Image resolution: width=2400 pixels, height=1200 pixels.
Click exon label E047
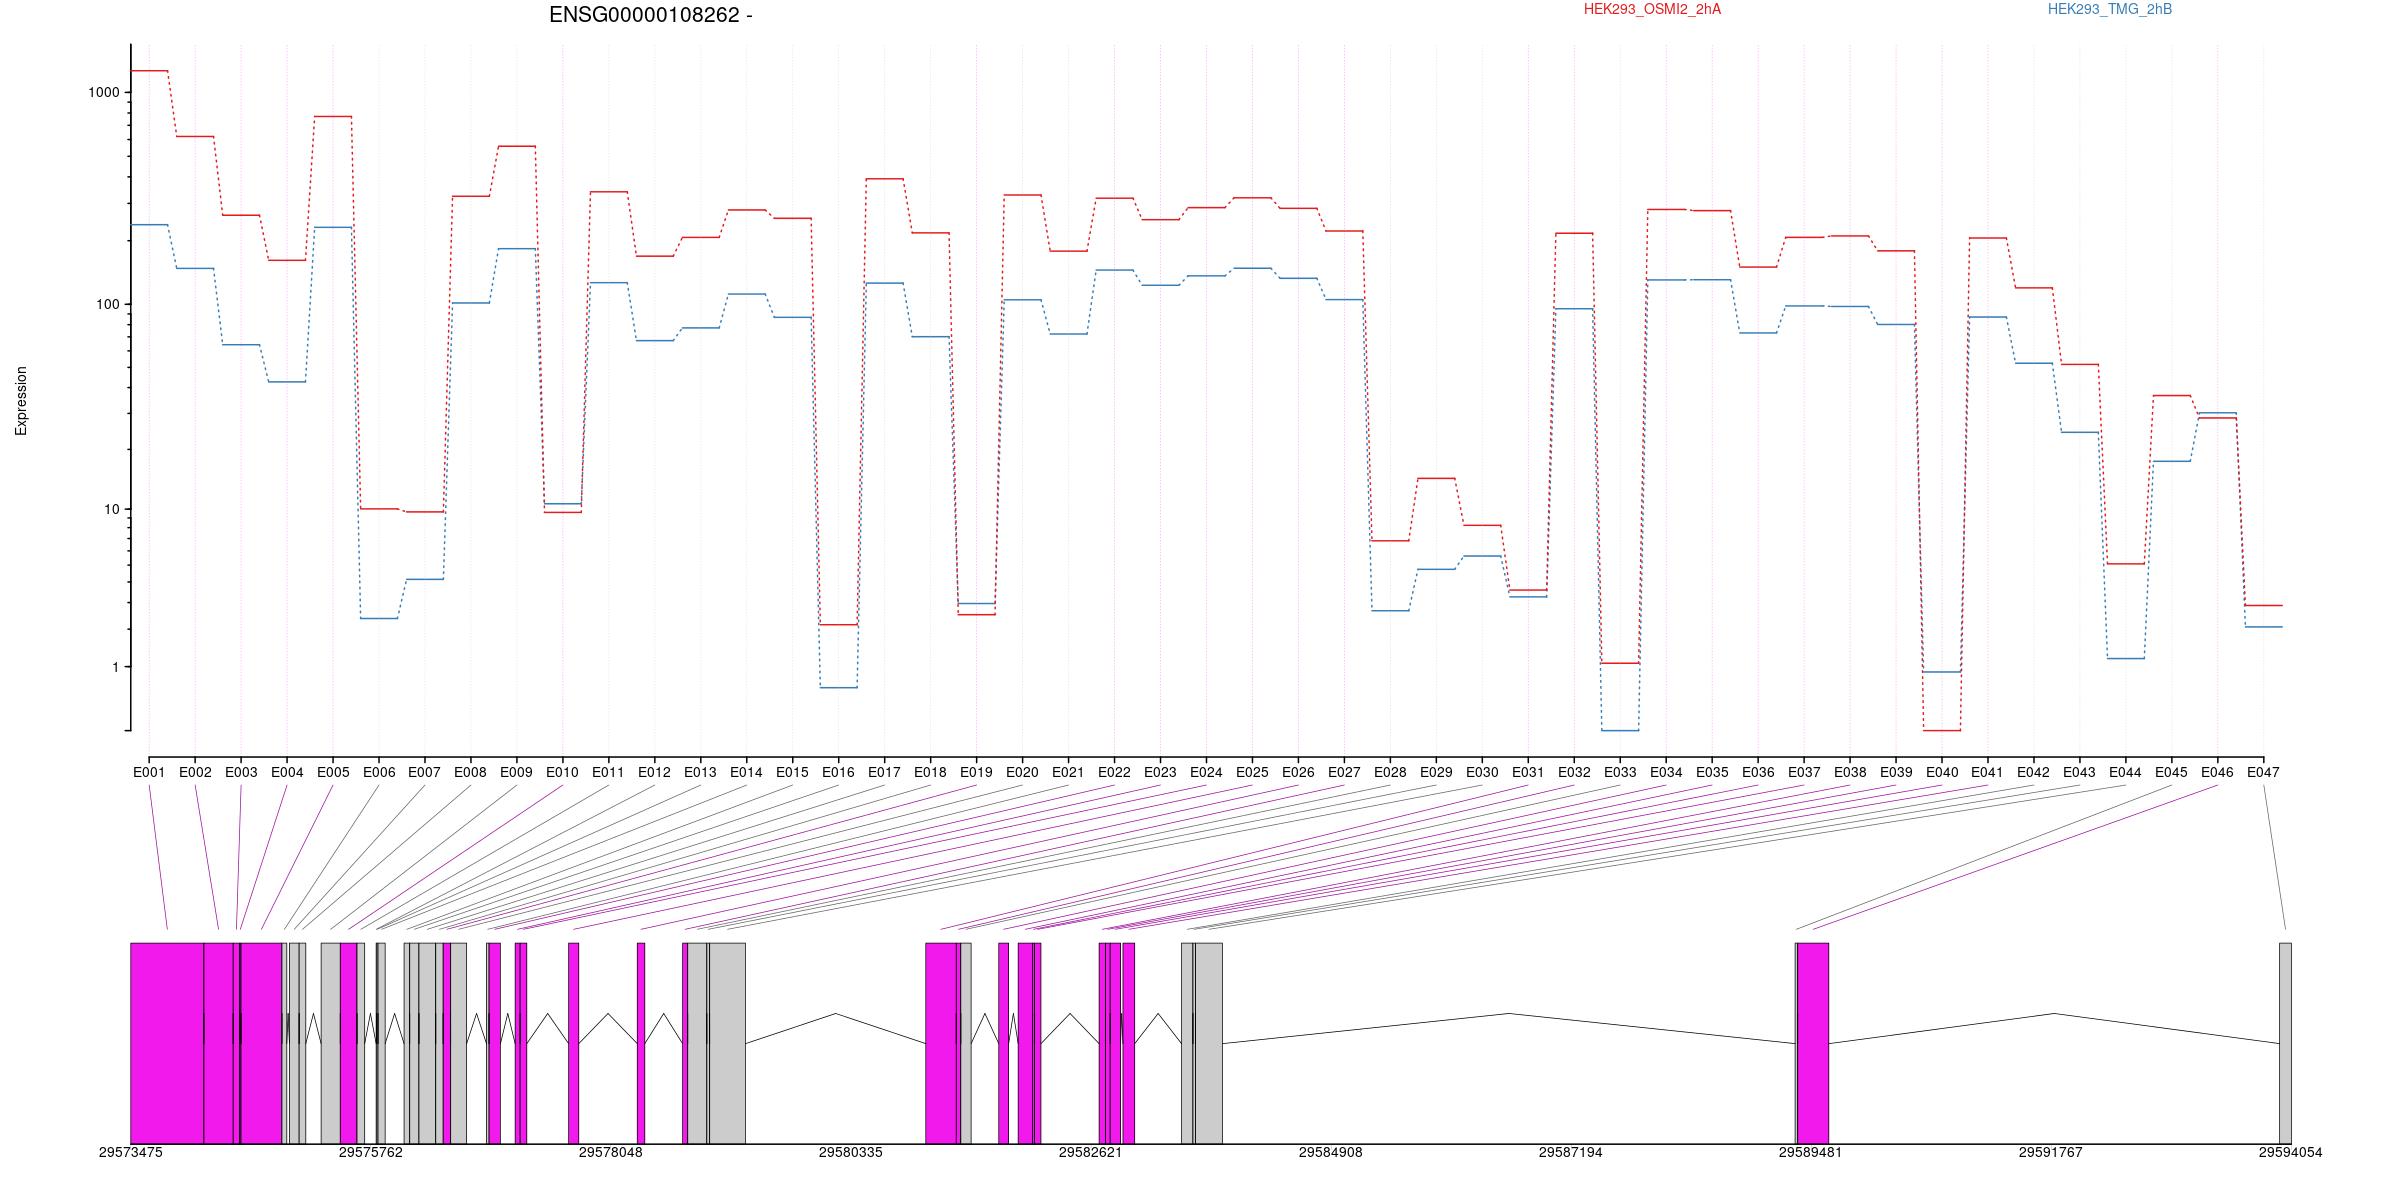tap(2265, 772)
